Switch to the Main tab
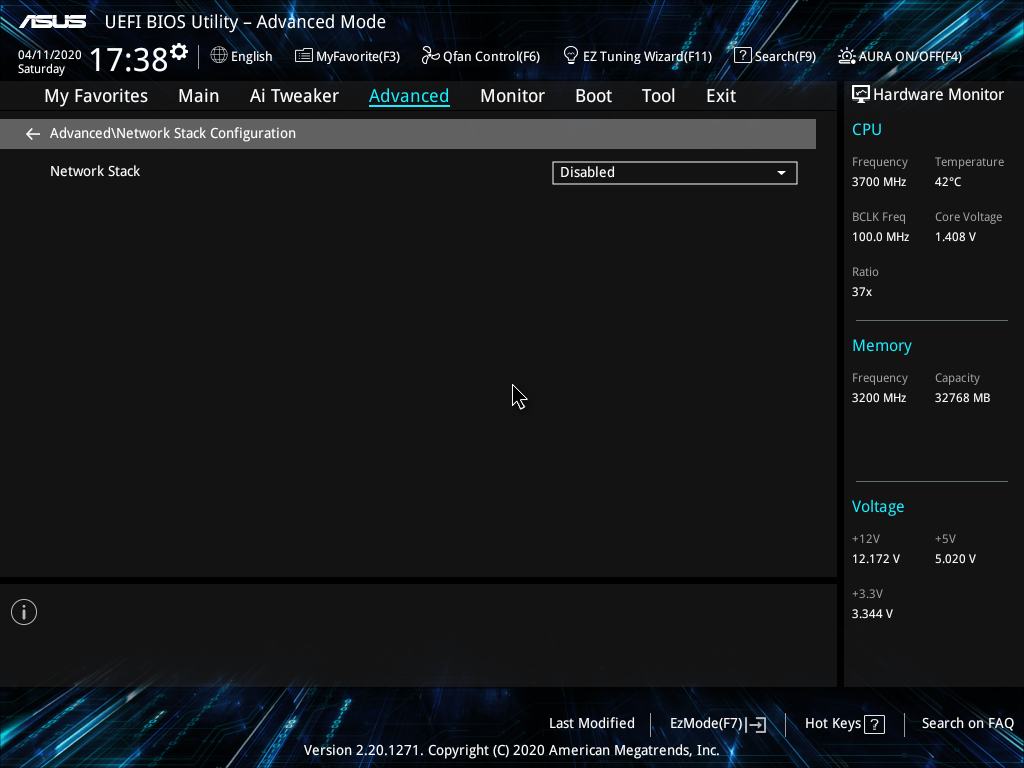The width and height of the screenshot is (1024, 768). 199,96
